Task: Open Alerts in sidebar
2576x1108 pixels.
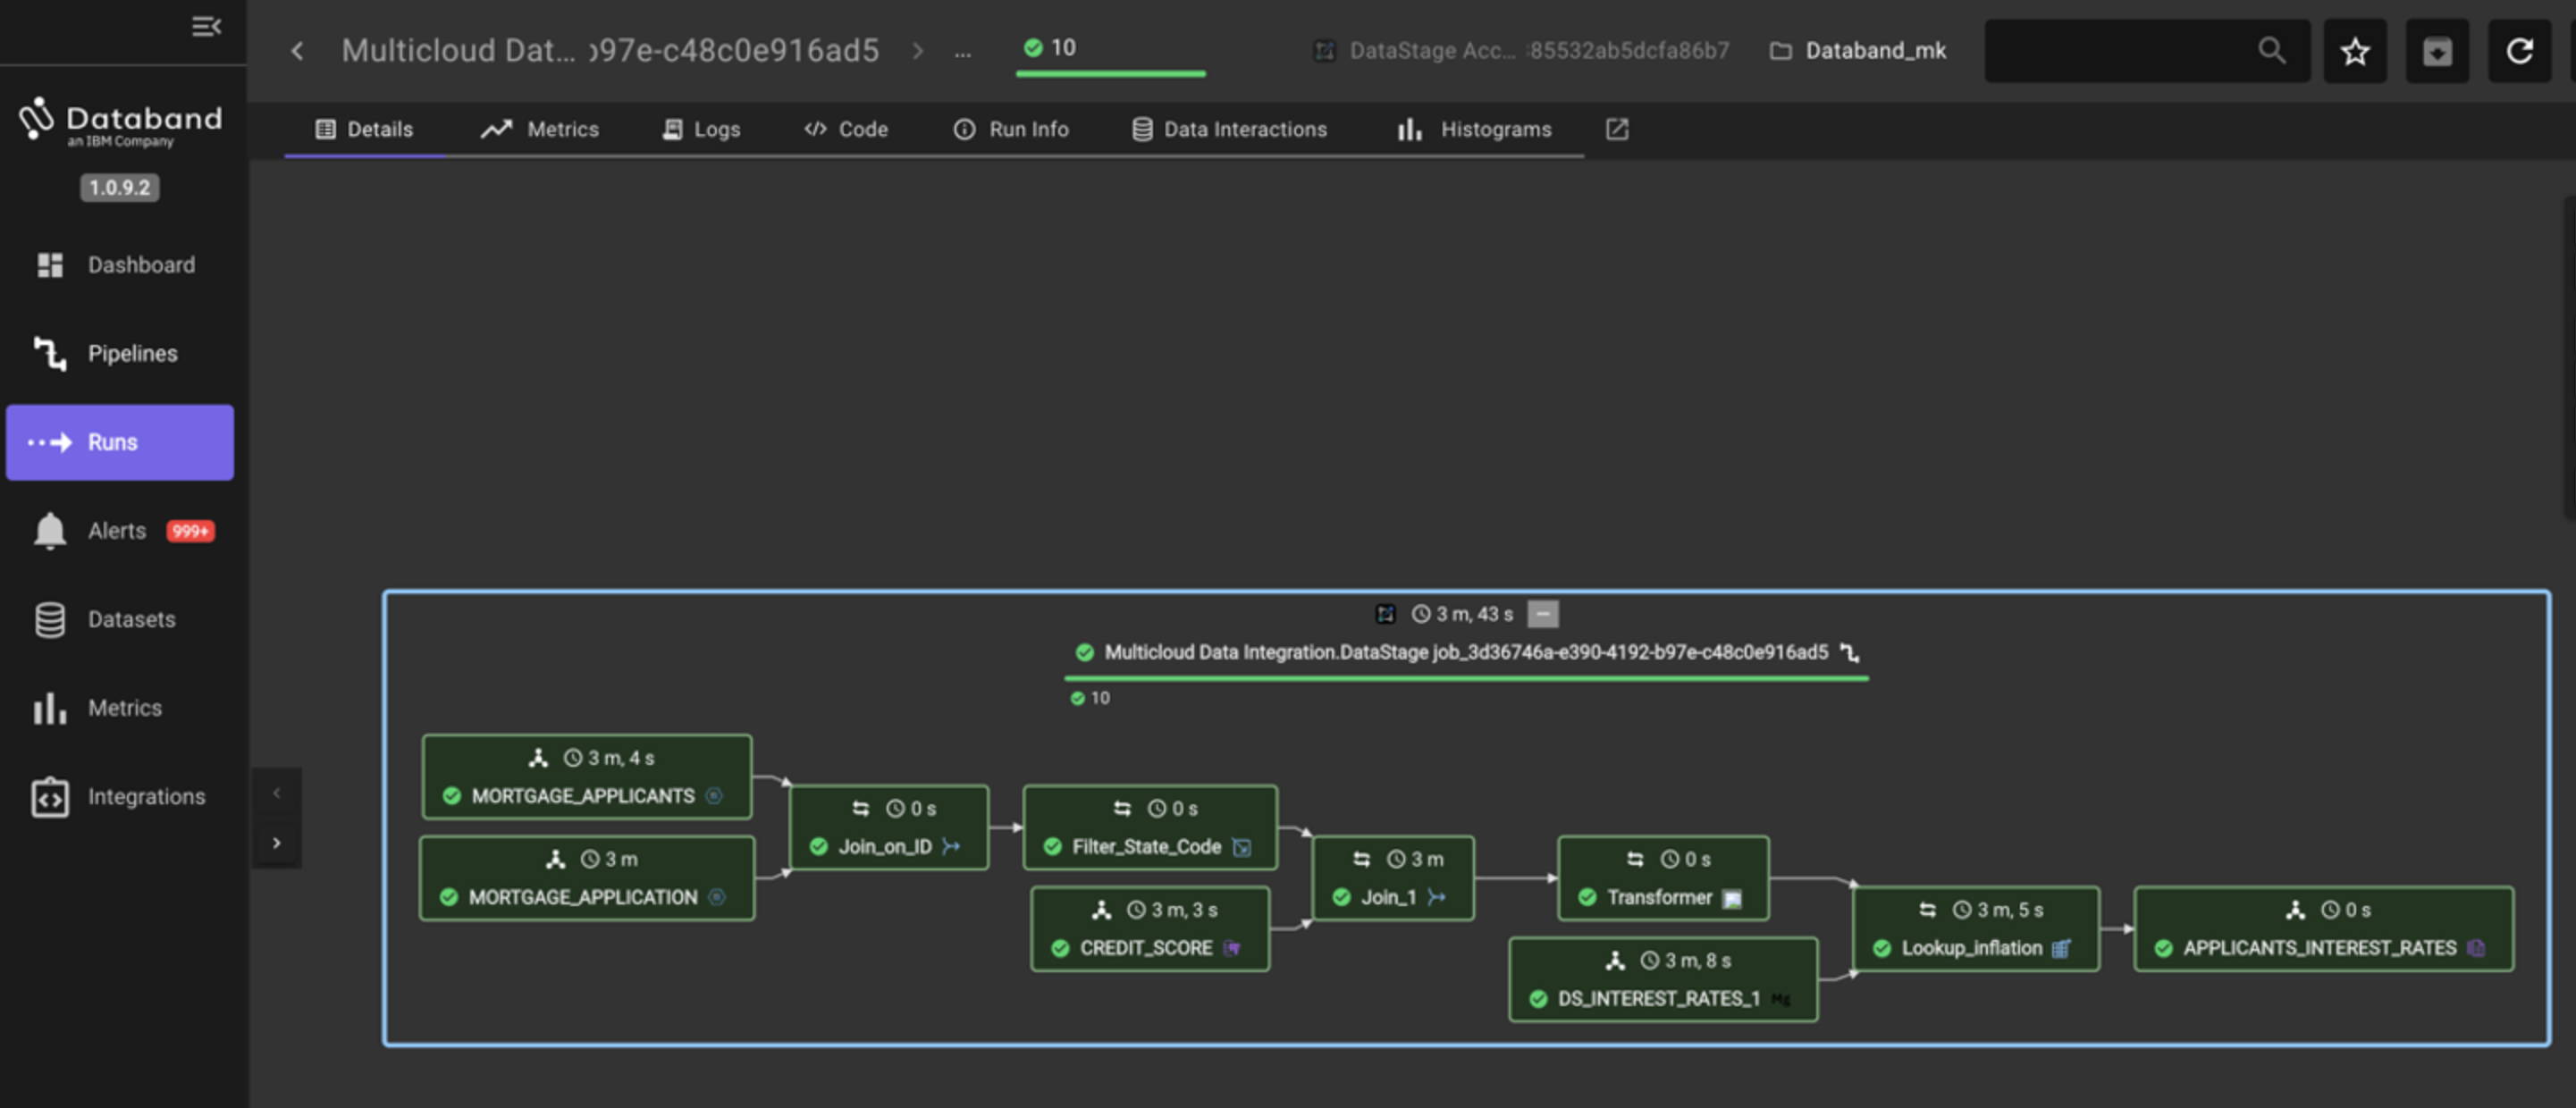Action: 120,531
